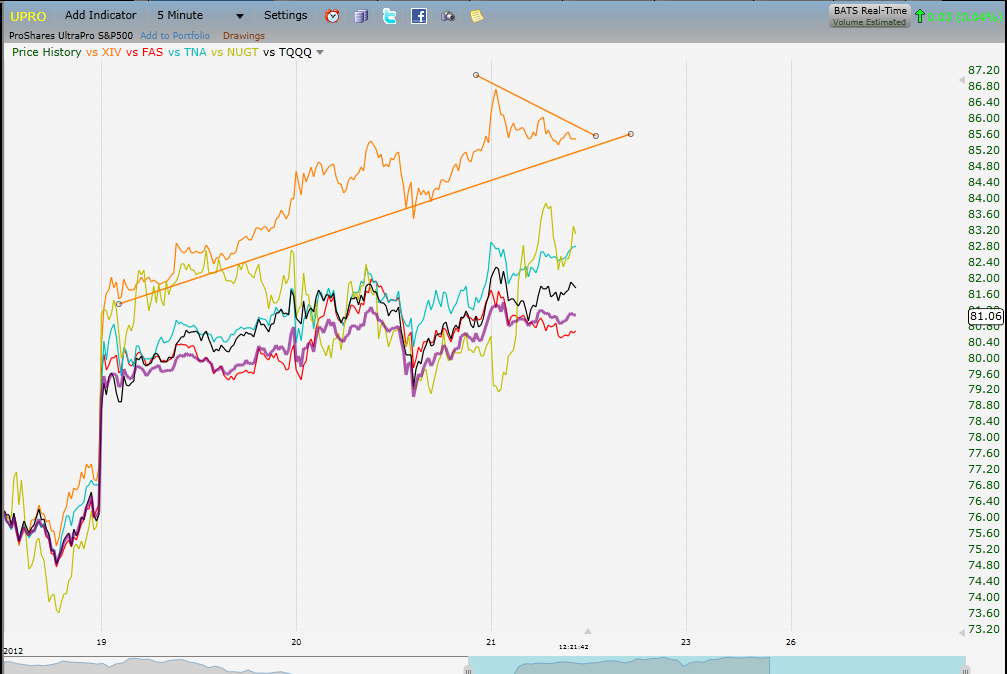Image resolution: width=1007 pixels, height=674 pixels.
Task: Click the 84.00 price scale value
Action: click(983, 198)
